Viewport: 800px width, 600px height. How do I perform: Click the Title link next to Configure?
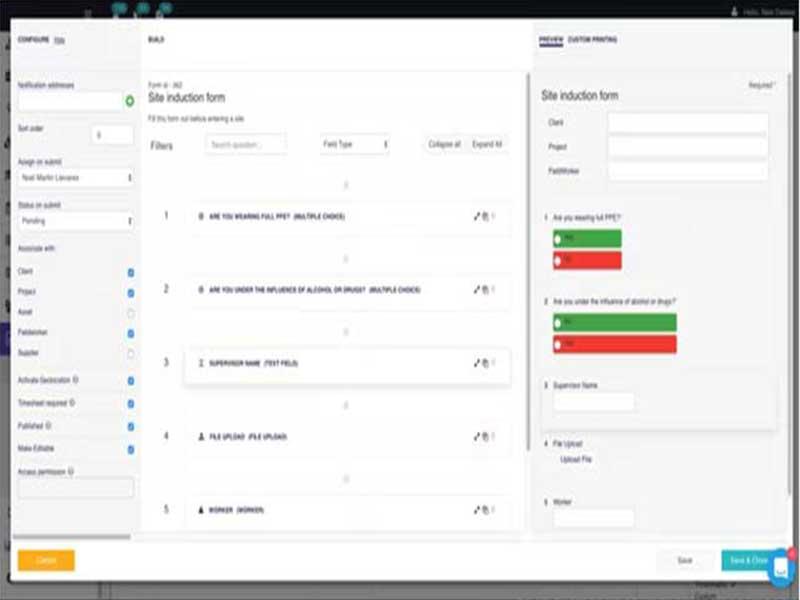click(59, 40)
